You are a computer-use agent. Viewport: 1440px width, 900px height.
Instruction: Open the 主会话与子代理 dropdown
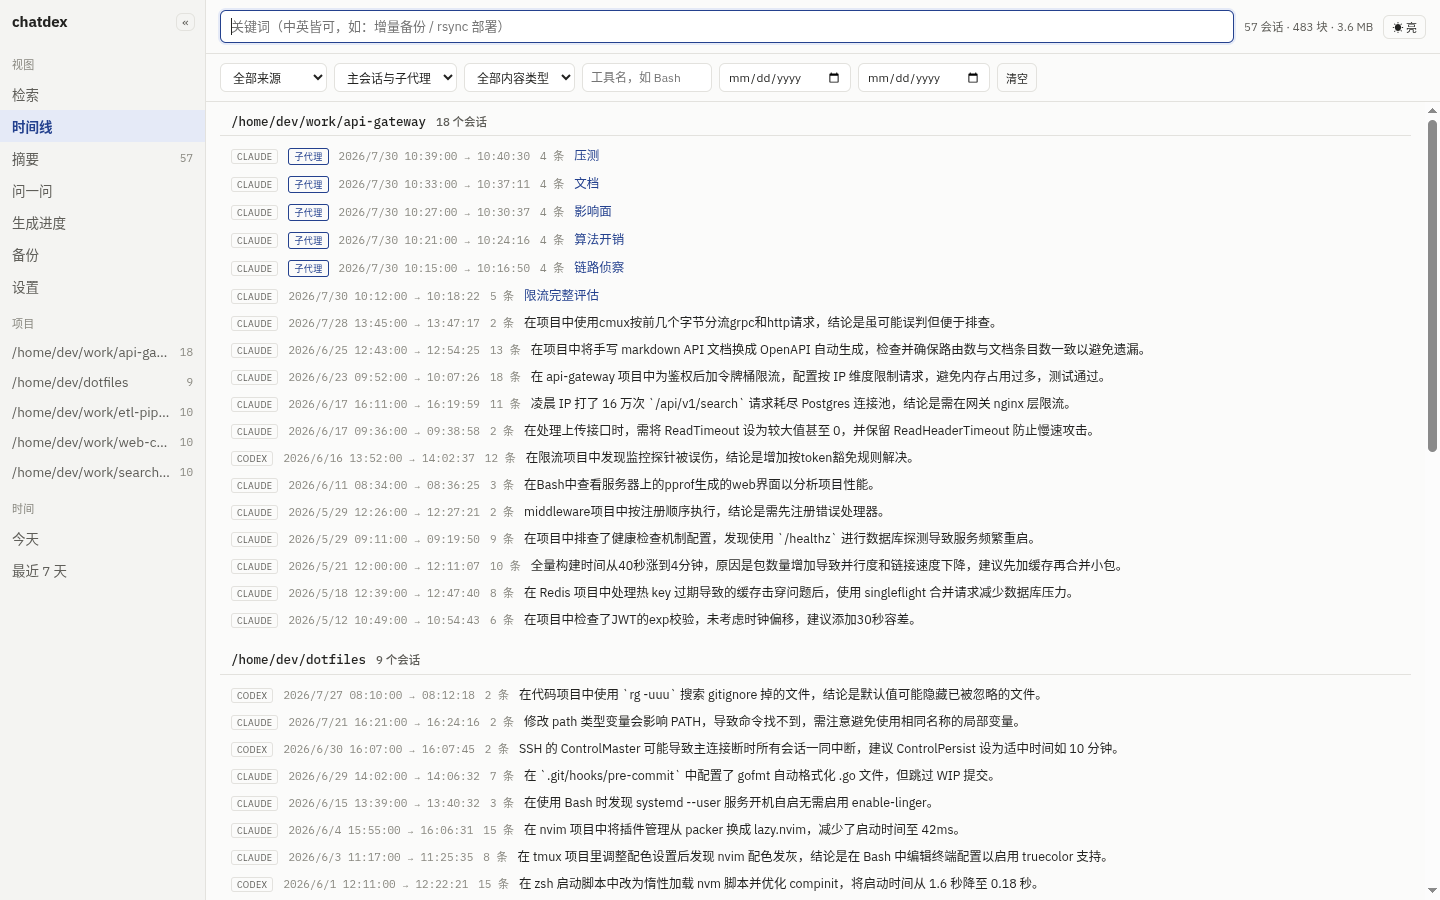click(x=395, y=78)
